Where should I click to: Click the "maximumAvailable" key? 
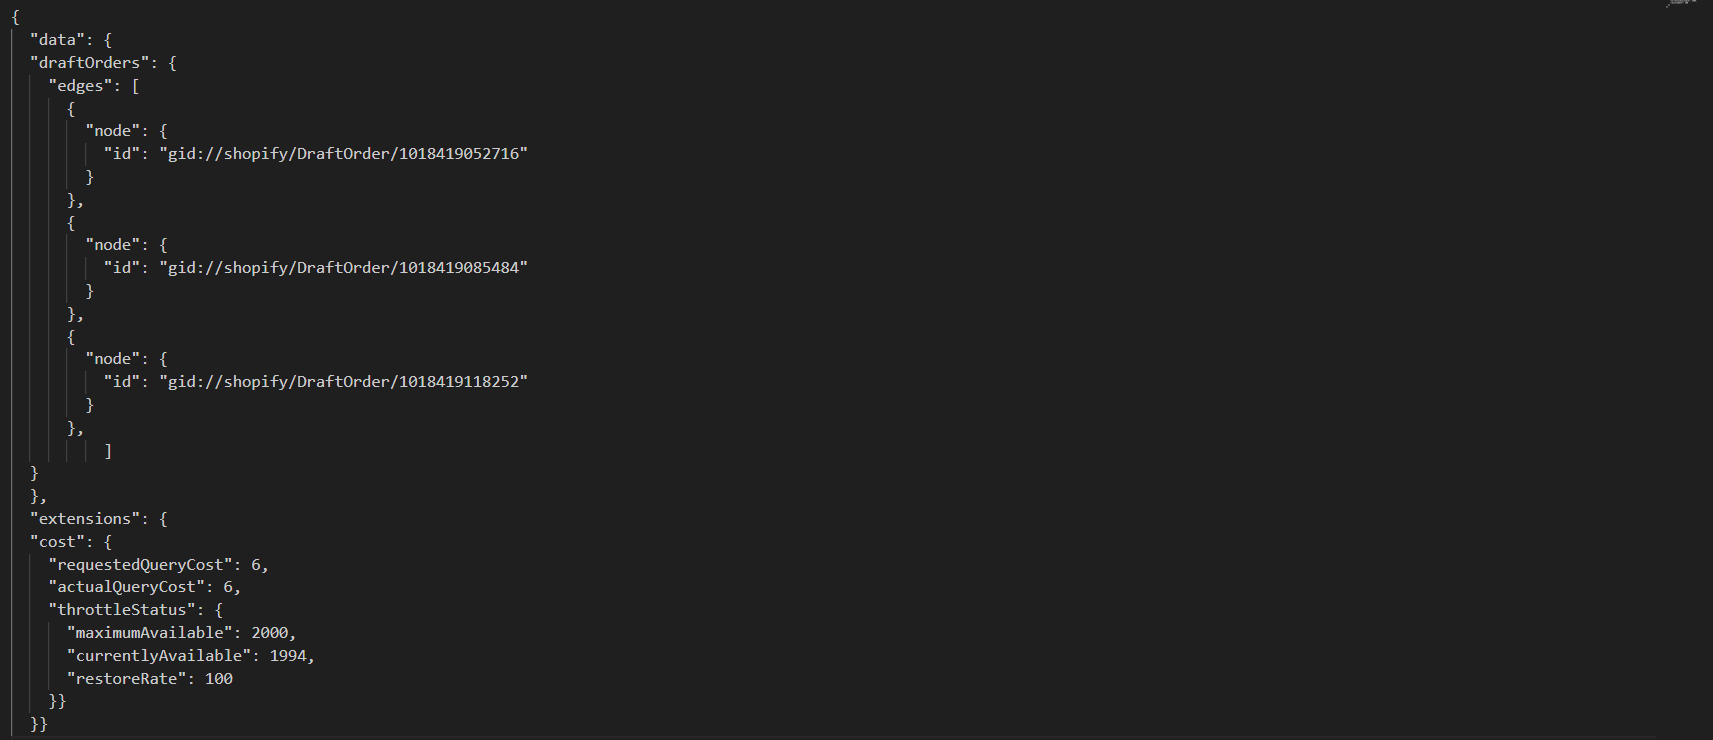pyautogui.click(x=150, y=633)
